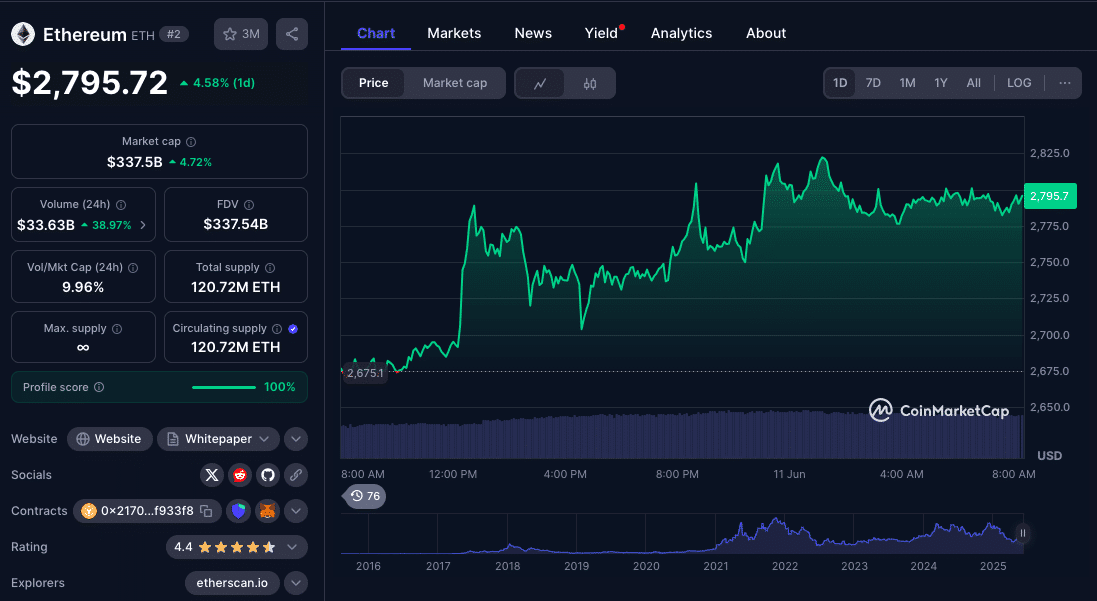Open the Analytics tab

coord(681,33)
